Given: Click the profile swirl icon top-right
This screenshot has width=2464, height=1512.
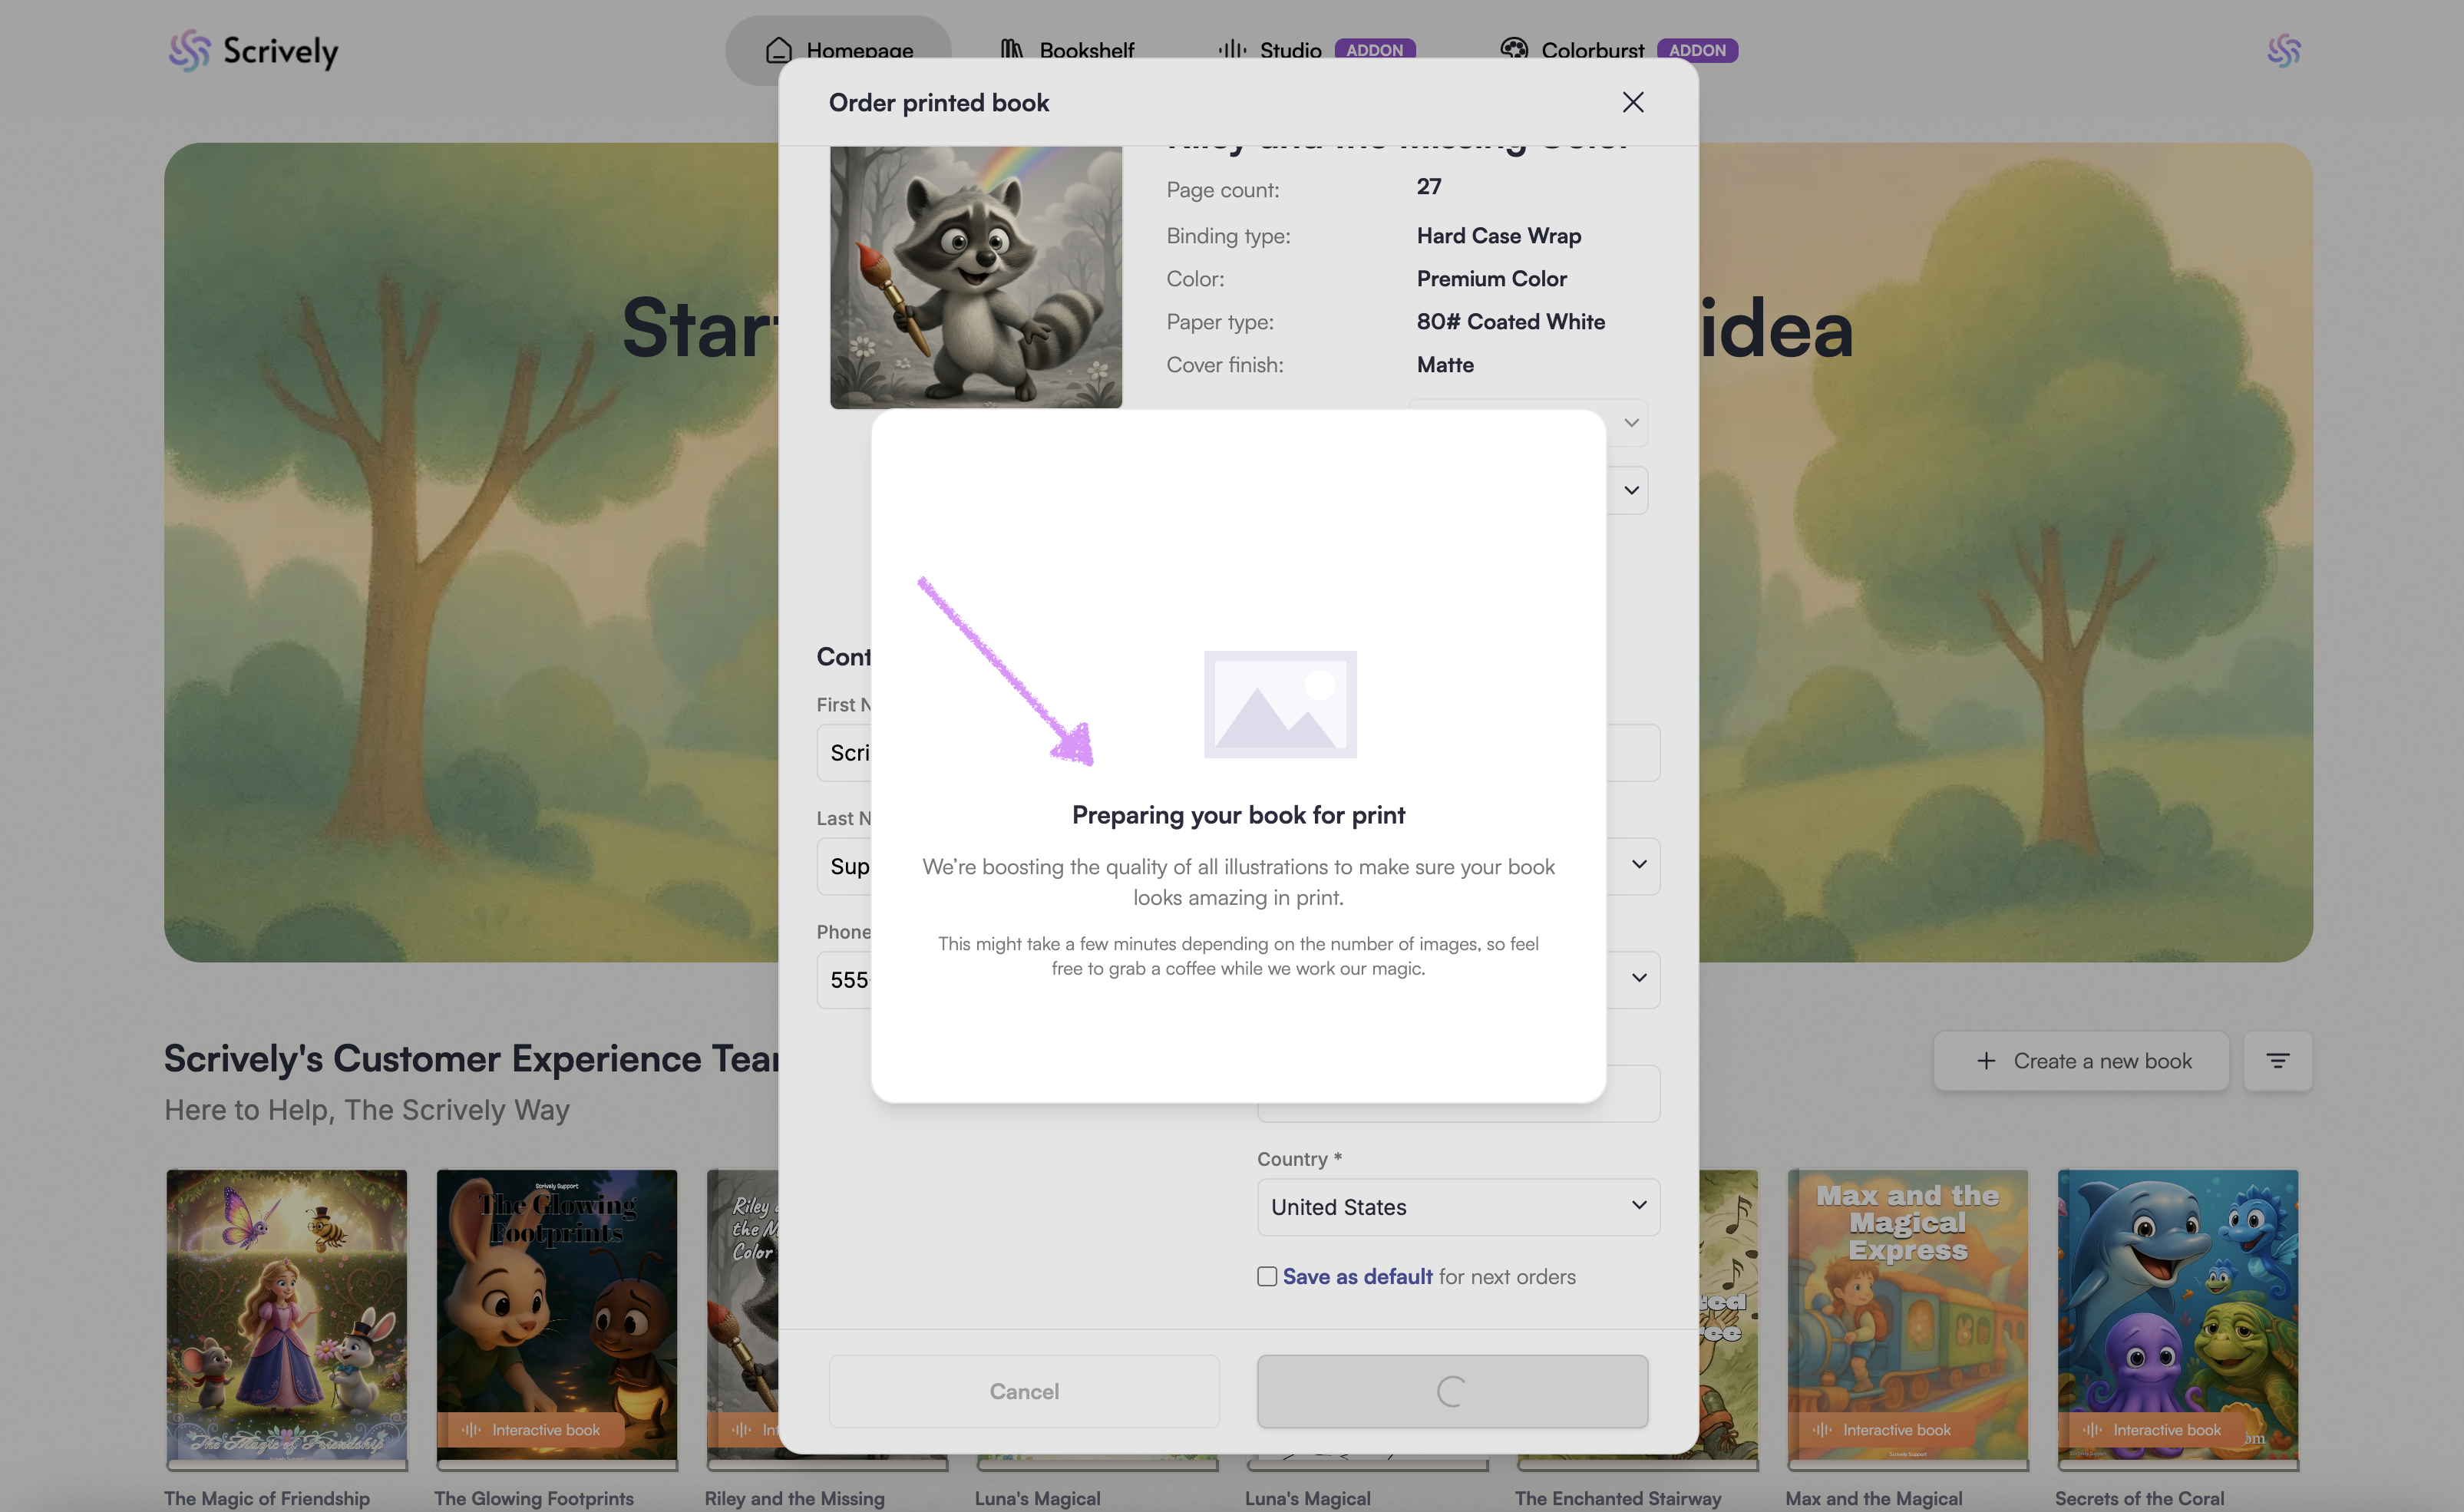Looking at the screenshot, I should 2283,50.
